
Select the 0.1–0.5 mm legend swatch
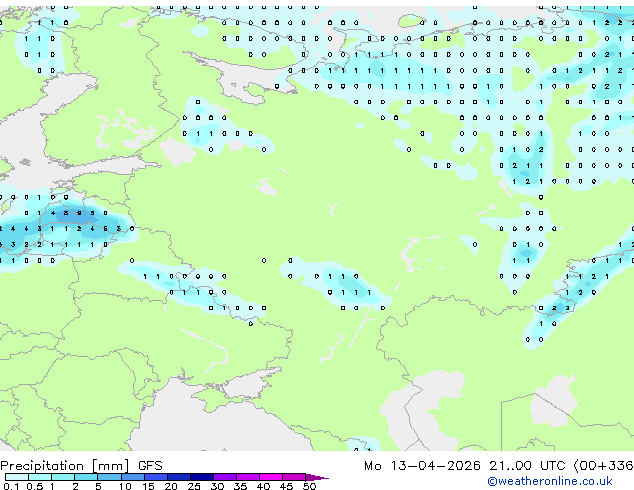[17, 477]
